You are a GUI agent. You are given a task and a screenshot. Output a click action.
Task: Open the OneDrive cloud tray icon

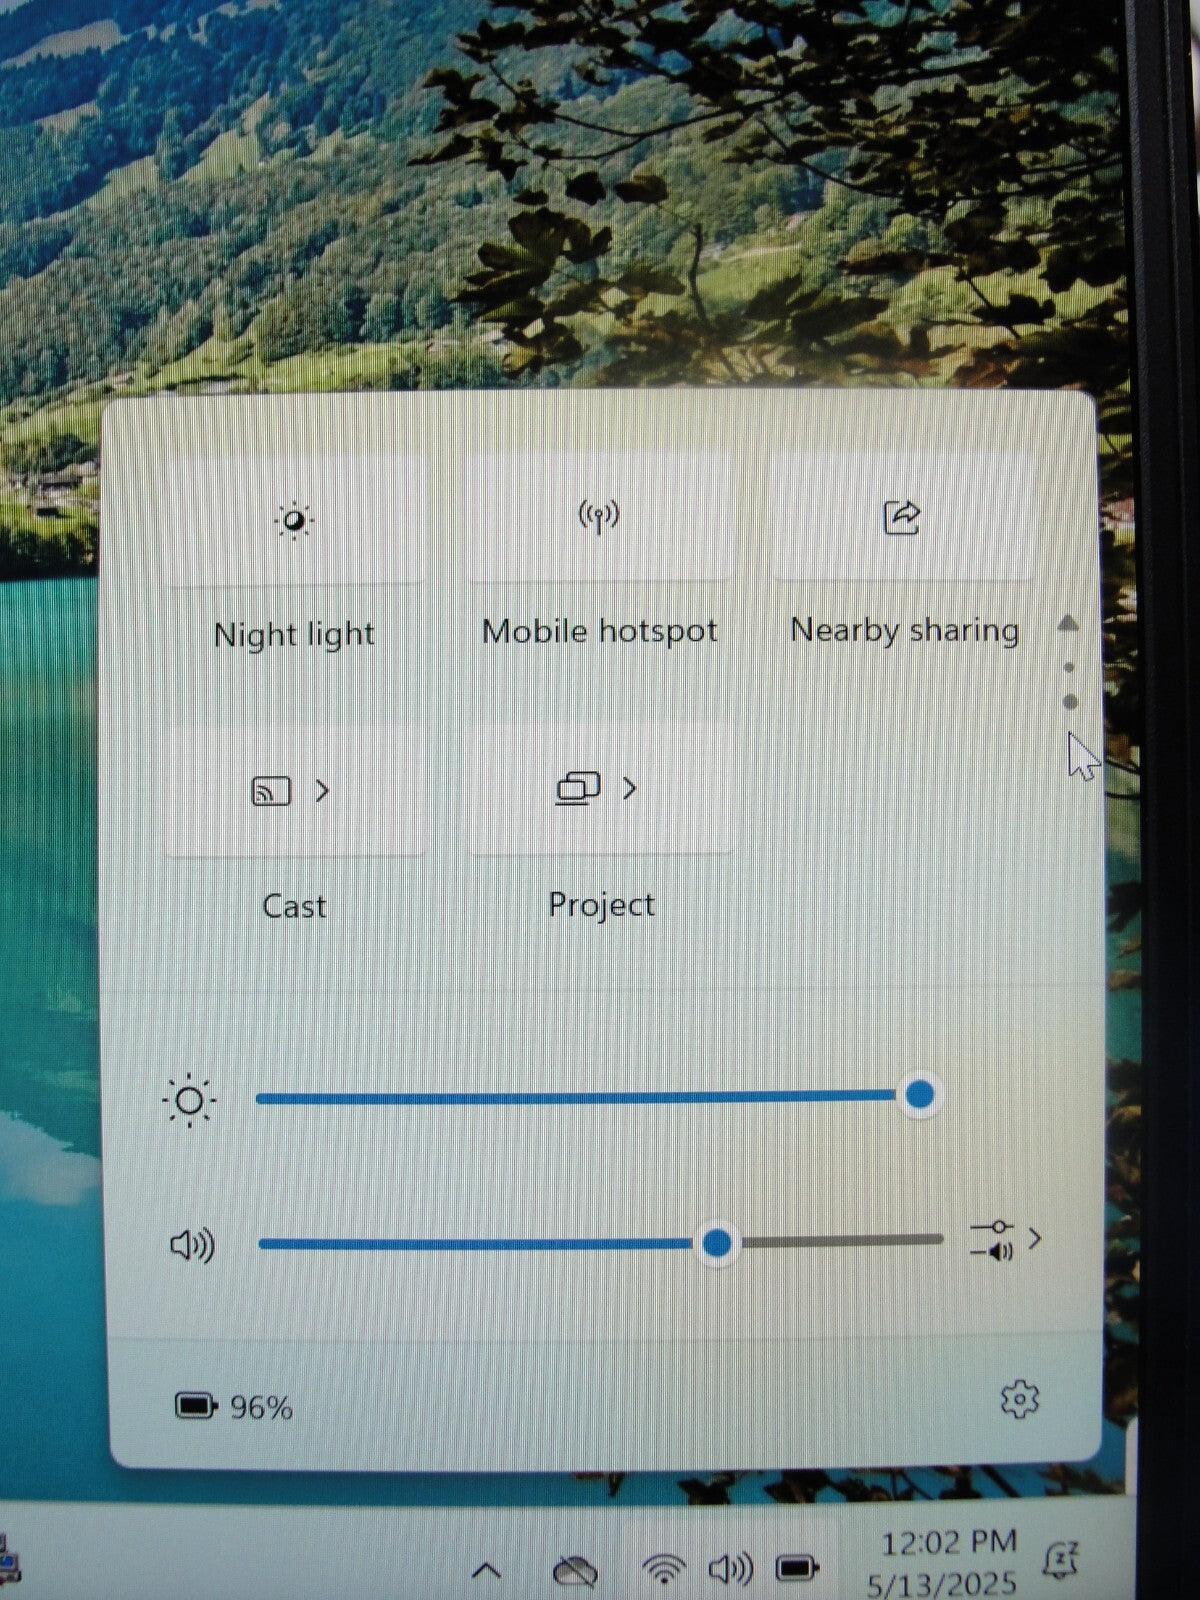(x=575, y=1571)
